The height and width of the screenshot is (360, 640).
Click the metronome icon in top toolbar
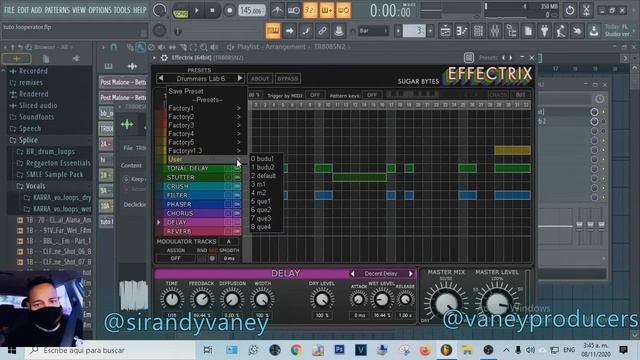pos(277,11)
